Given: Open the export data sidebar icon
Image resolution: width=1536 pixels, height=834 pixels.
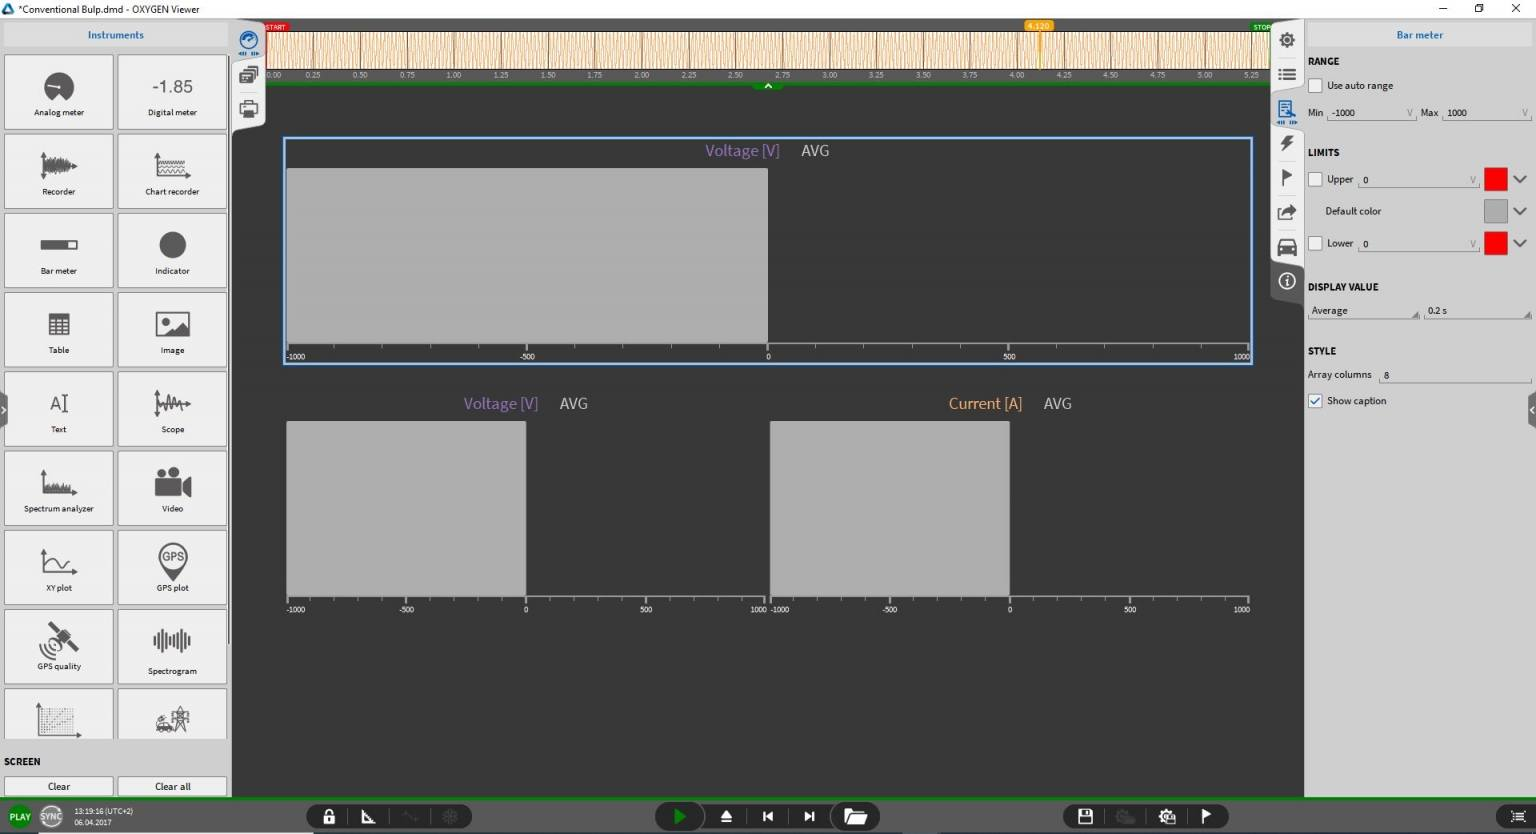Looking at the screenshot, I should point(1287,212).
